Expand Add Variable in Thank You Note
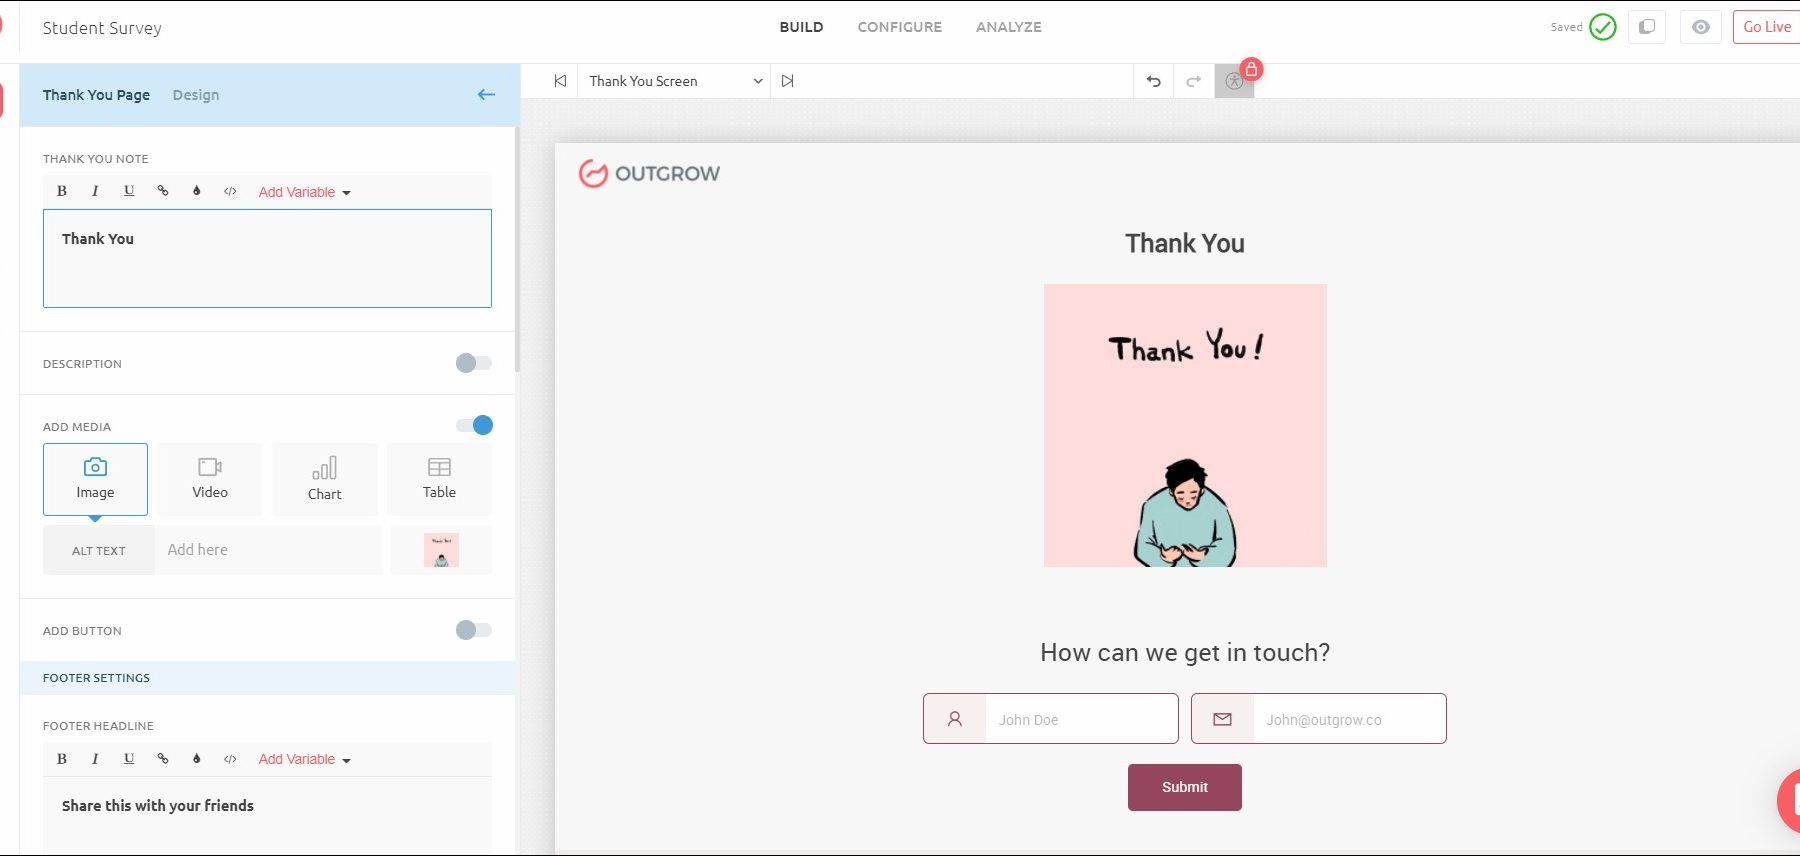1800x856 pixels. coord(304,192)
